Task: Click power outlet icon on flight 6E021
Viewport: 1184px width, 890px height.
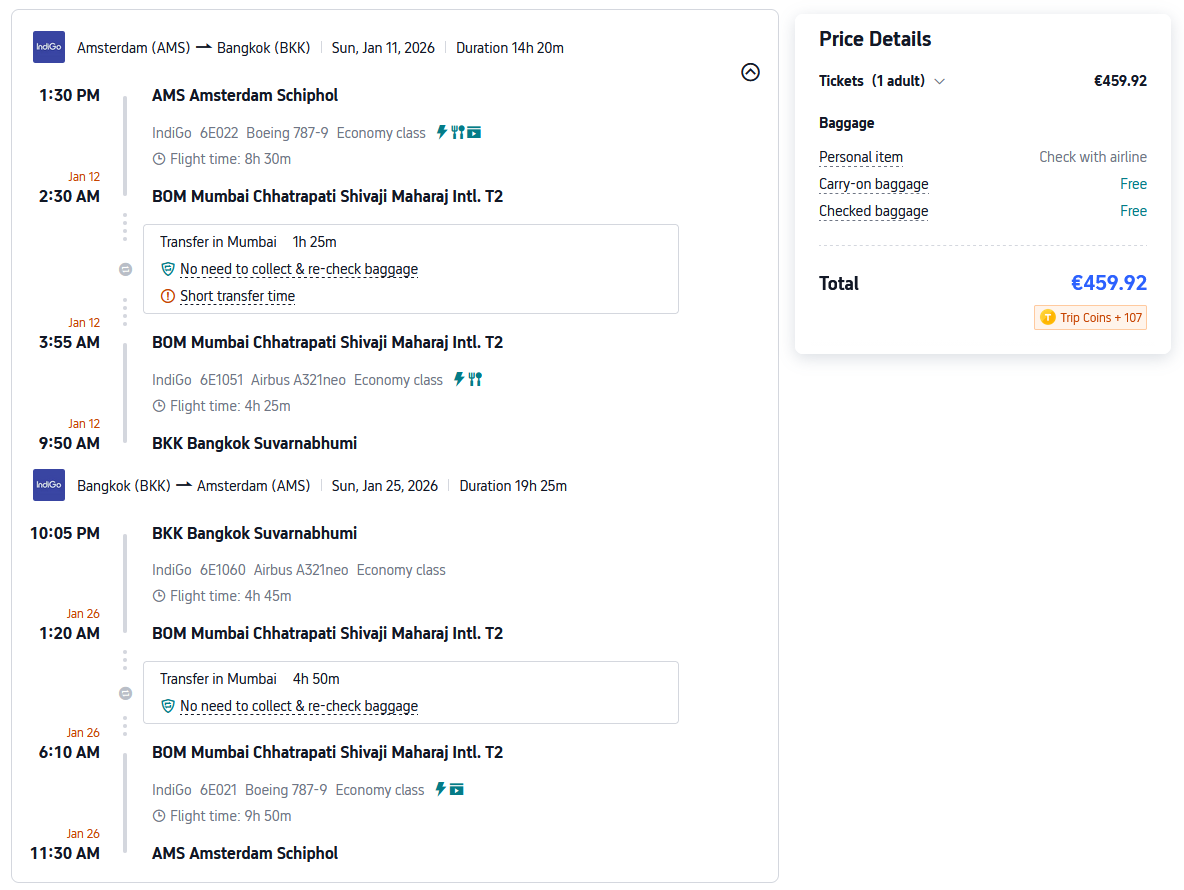Action: [x=440, y=789]
